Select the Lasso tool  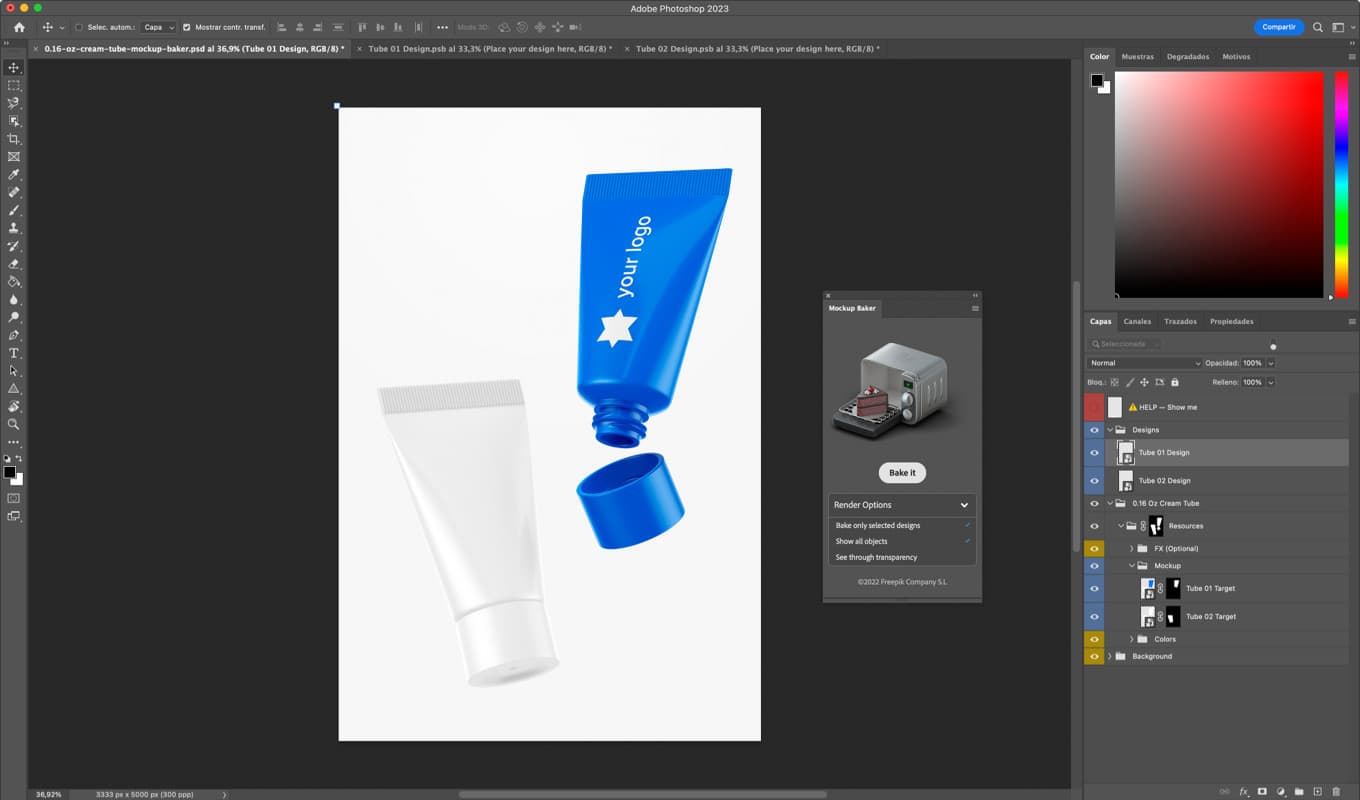(14, 103)
